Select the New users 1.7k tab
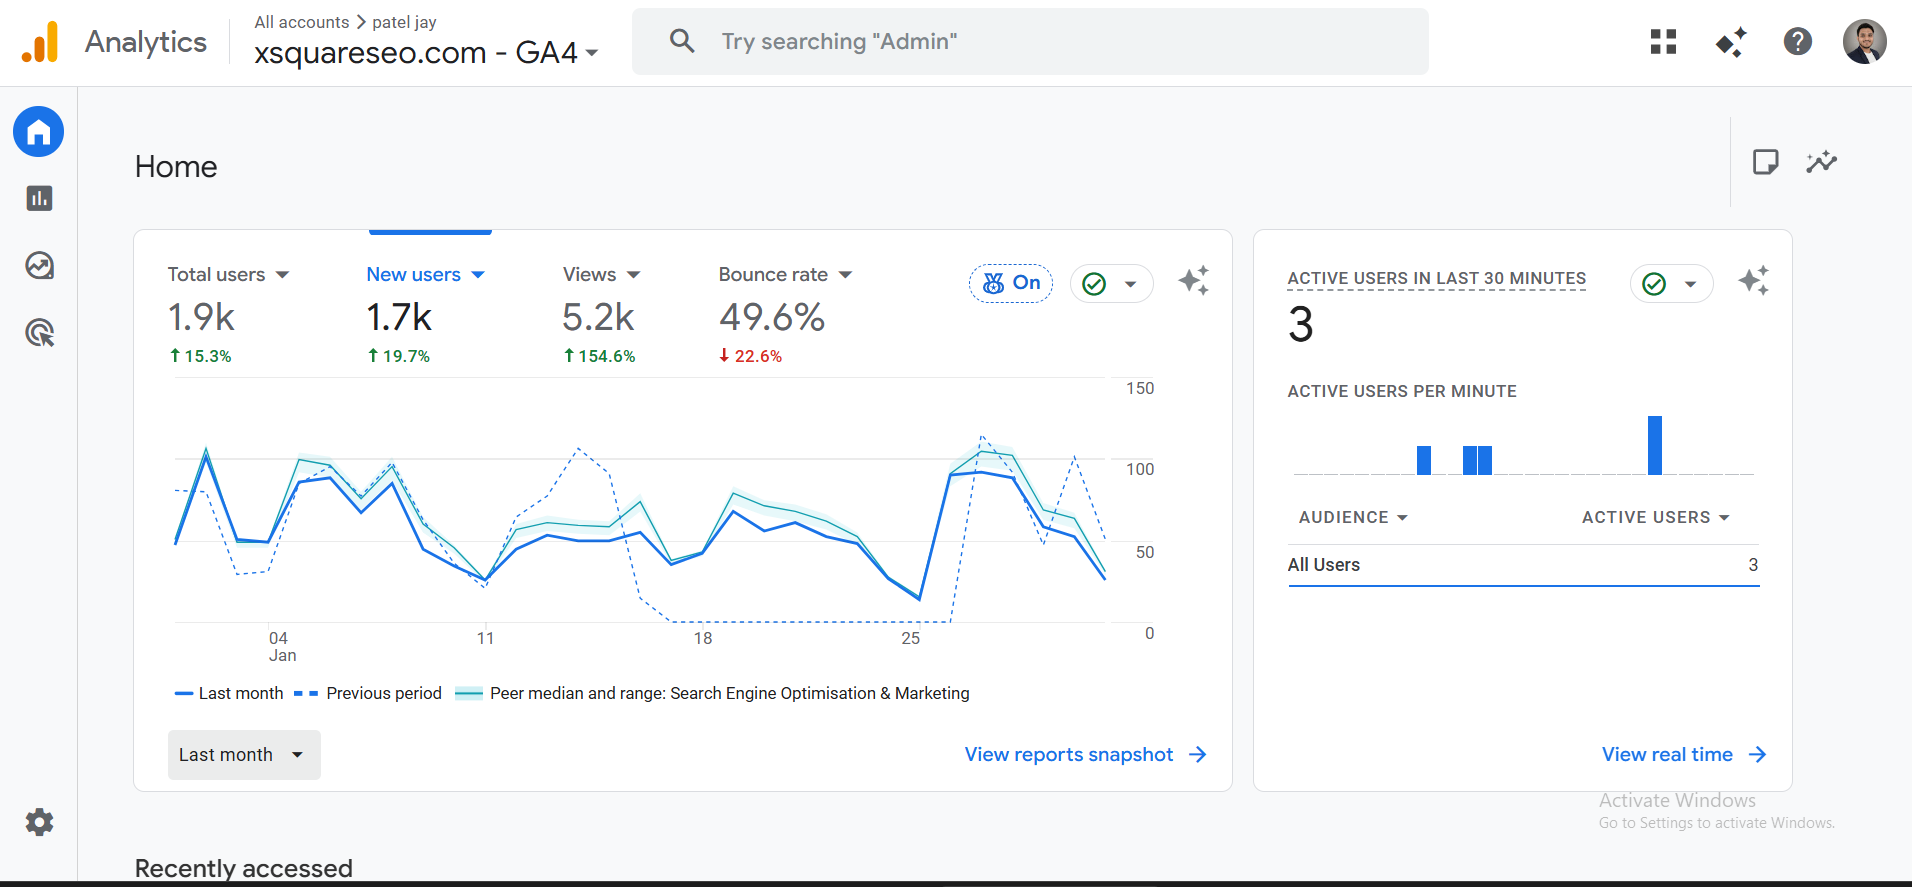 (426, 314)
